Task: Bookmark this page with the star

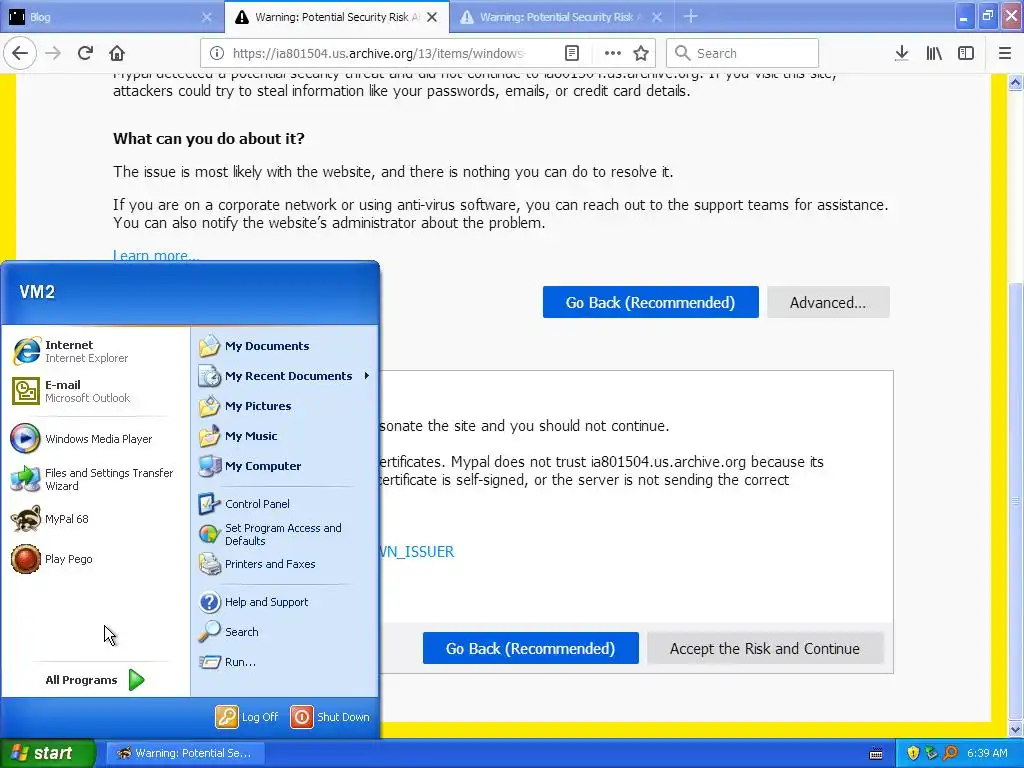Action: pyautogui.click(x=641, y=53)
